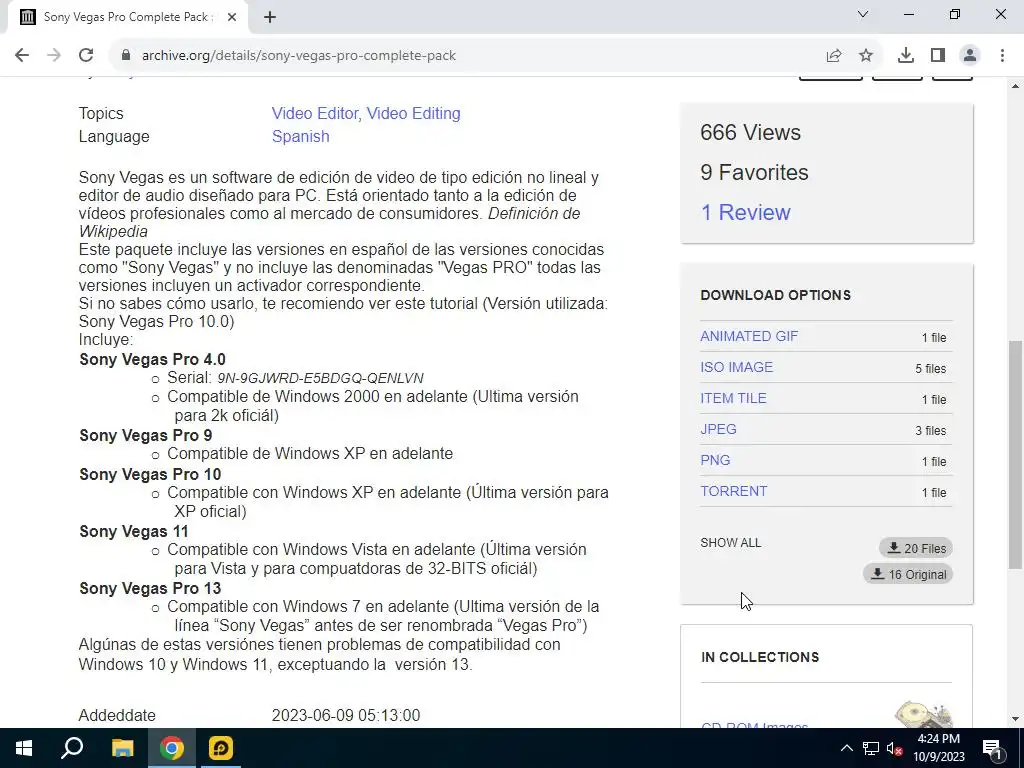This screenshot has height=768, width=1024.
Task: Click the Chrome taskbar icon
Action: (x=172, y=748)
